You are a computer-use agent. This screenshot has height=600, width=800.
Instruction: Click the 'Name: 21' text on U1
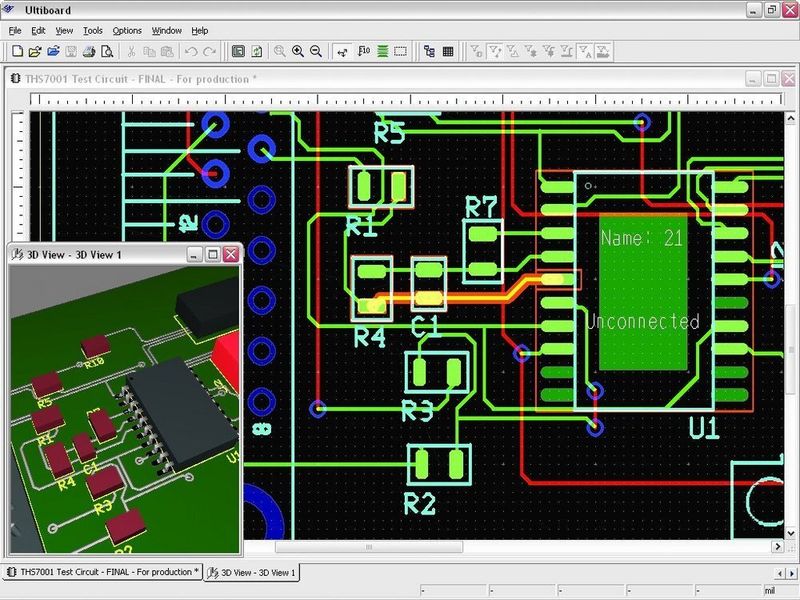[641, 238]
